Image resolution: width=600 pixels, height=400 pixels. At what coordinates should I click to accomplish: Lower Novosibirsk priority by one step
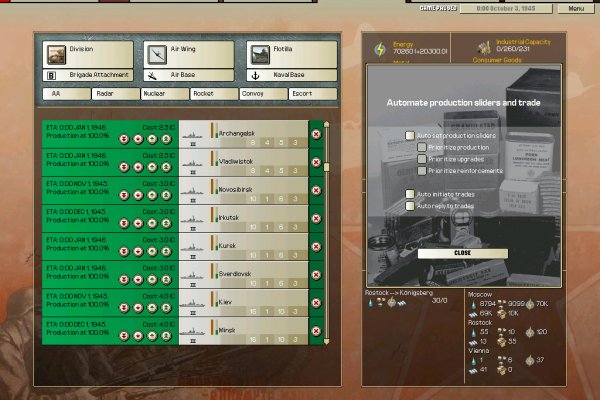coord(138,195)
